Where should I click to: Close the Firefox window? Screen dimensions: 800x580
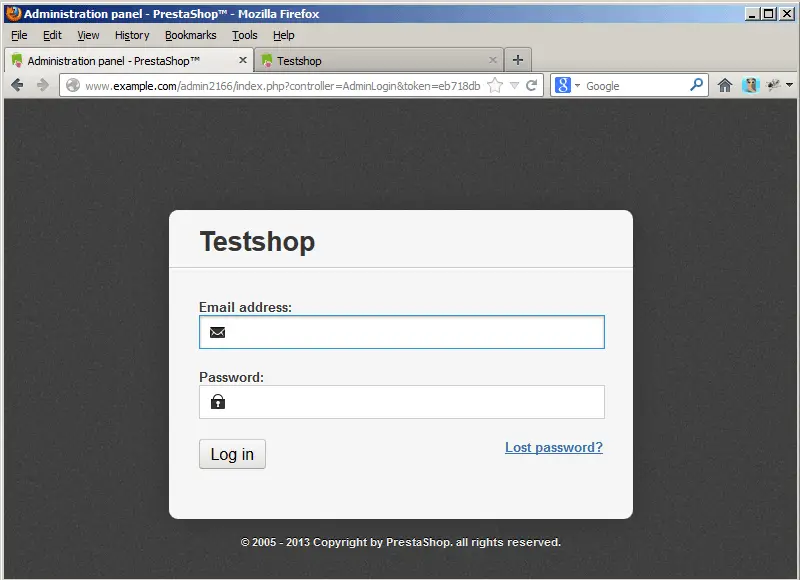pos(787,14)
